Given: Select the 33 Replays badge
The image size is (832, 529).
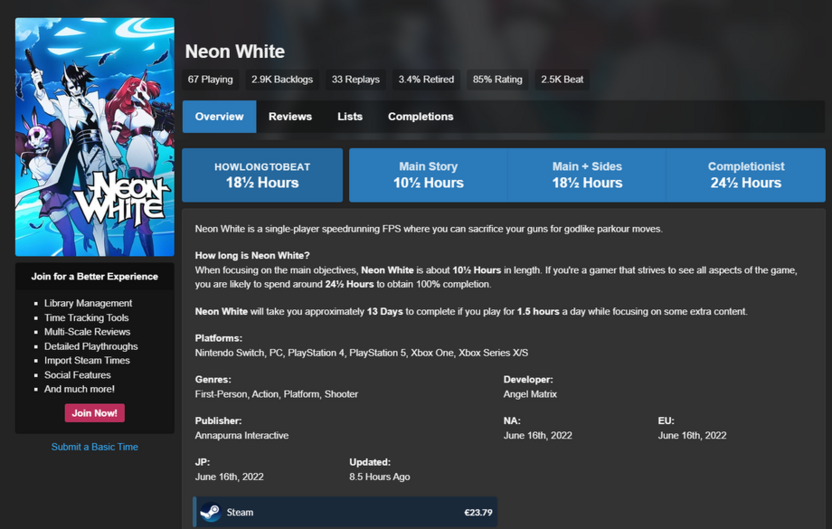Looking at the screenshot, I should [x=356, y=80].
